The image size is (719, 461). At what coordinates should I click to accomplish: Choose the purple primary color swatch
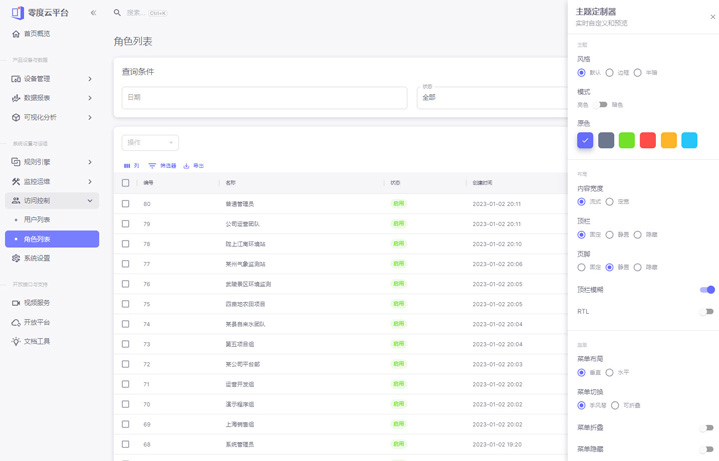[x=585, y=140]
